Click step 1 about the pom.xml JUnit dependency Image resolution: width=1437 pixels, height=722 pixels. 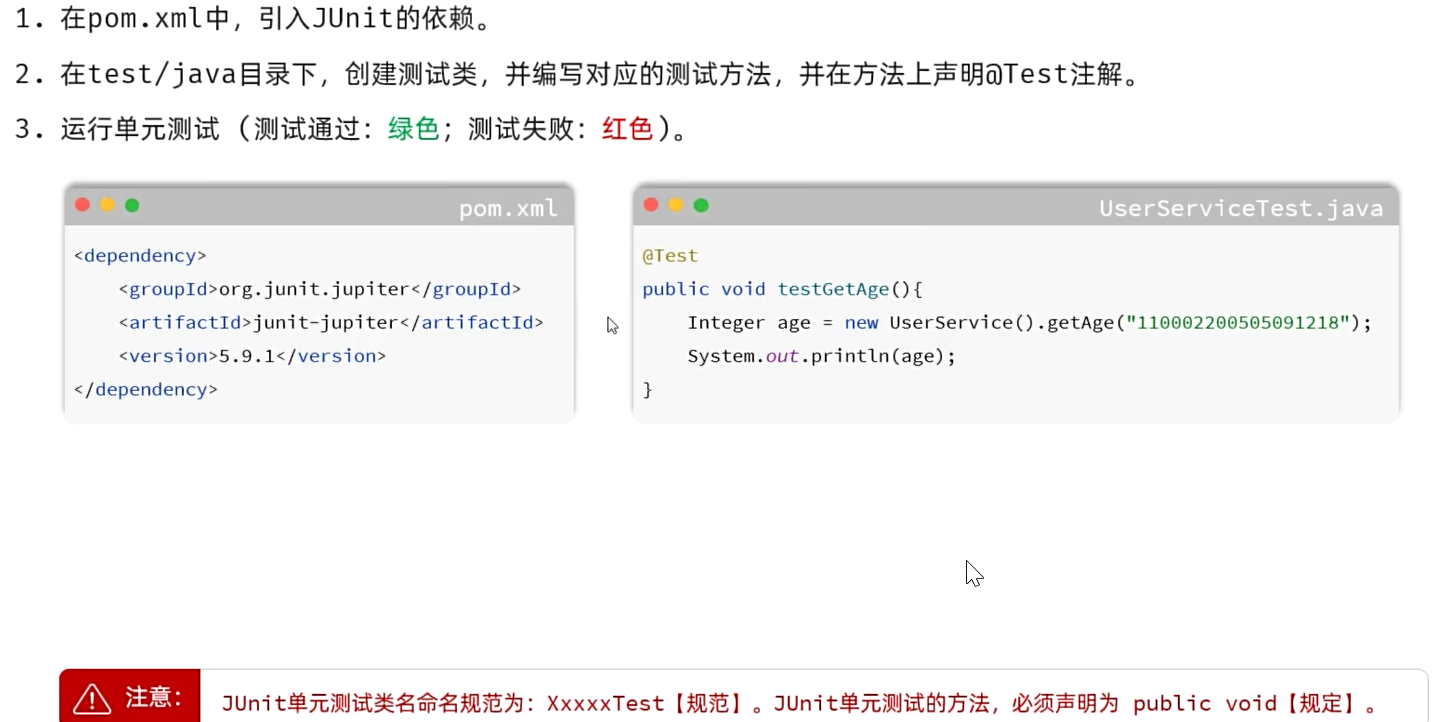[x=253, y=19]
